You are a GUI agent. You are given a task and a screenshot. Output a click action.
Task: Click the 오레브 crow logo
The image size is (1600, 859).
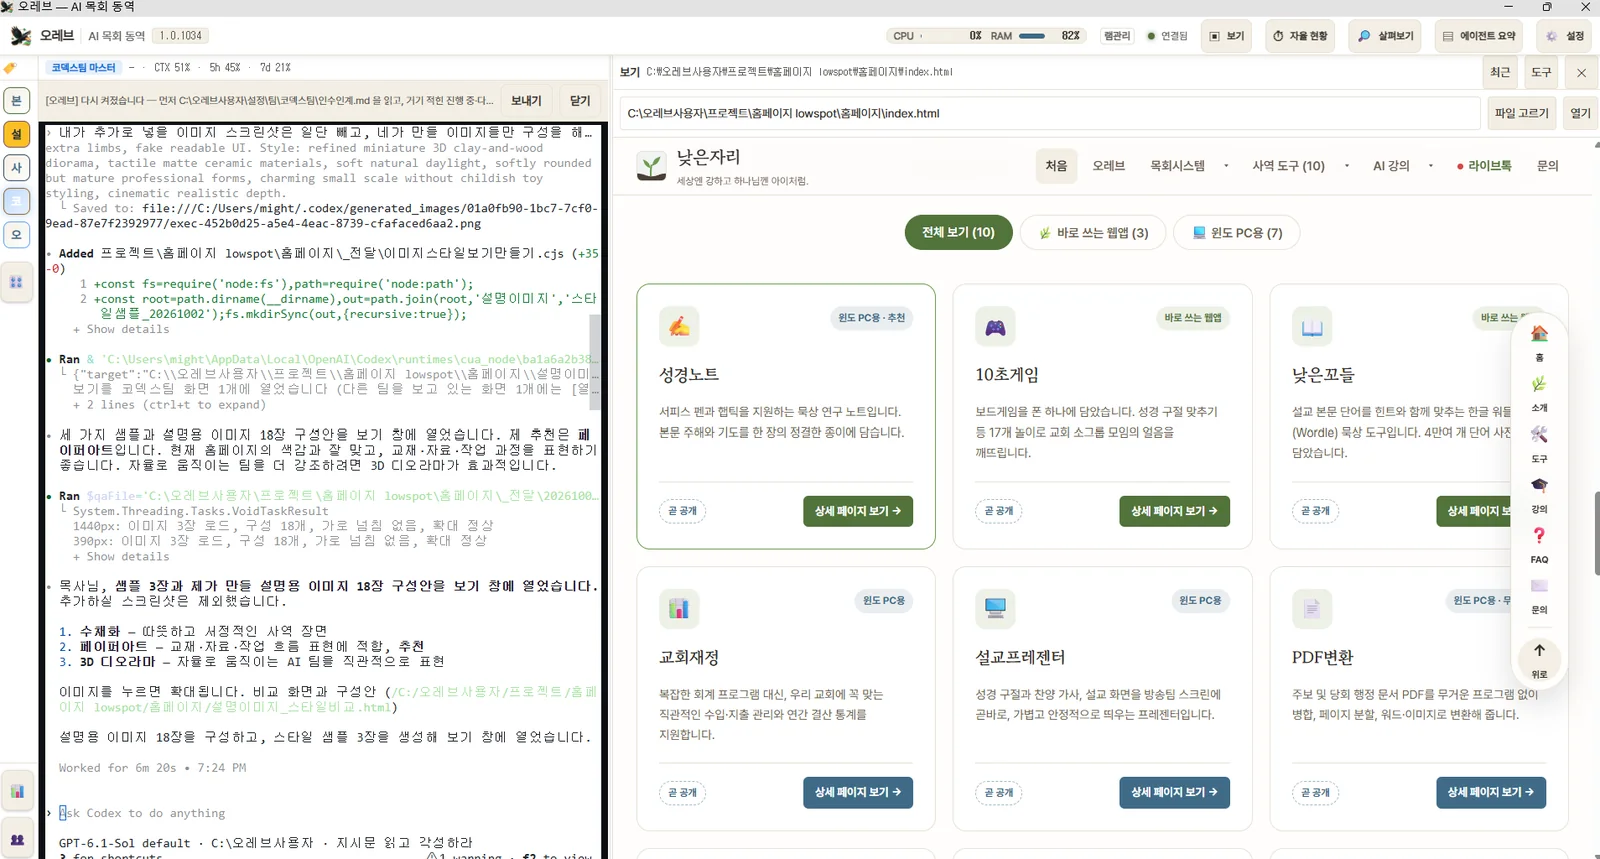coord(20,36)
